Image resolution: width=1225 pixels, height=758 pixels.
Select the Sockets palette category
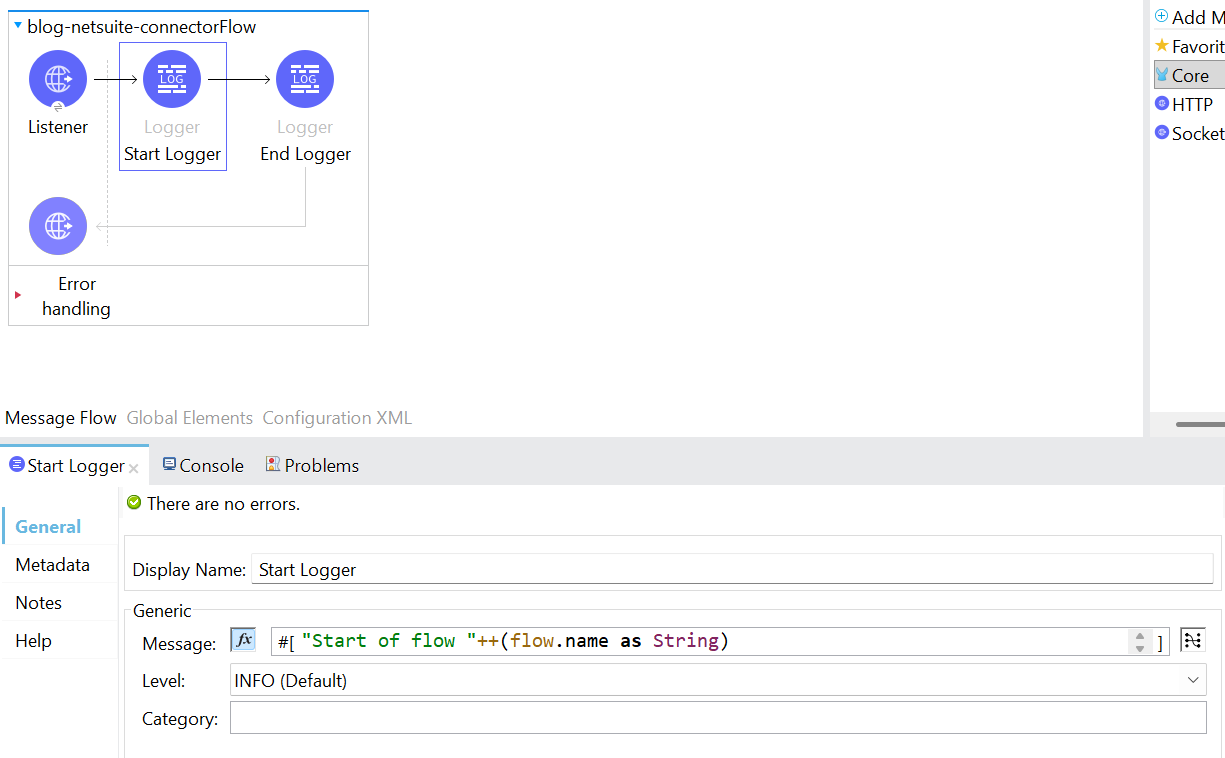1190,133
